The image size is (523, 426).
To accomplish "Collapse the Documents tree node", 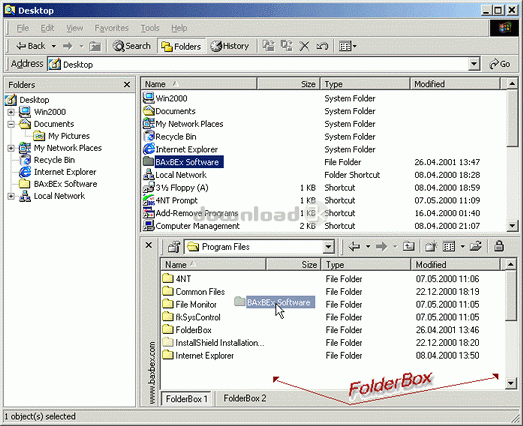I will (x=11, y=124).
